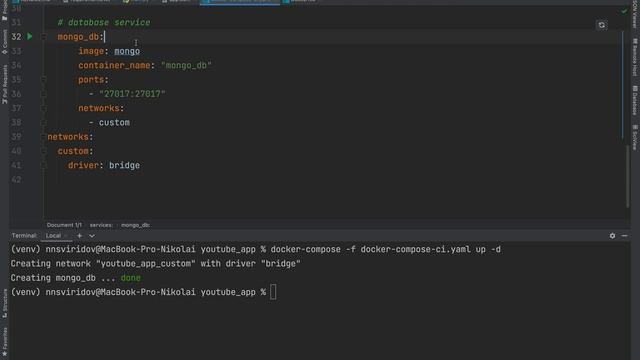The height and width of the screenshot is (360, 640).
Task: Open the Database side panel
Action: (635, 100)
